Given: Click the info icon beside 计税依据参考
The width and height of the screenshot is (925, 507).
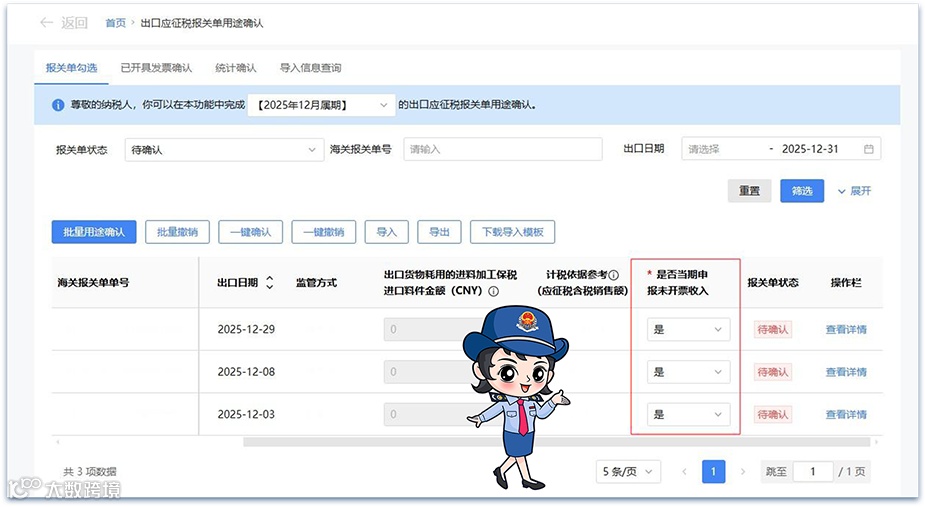Looking at the screenshot, I should click(614, 275).
